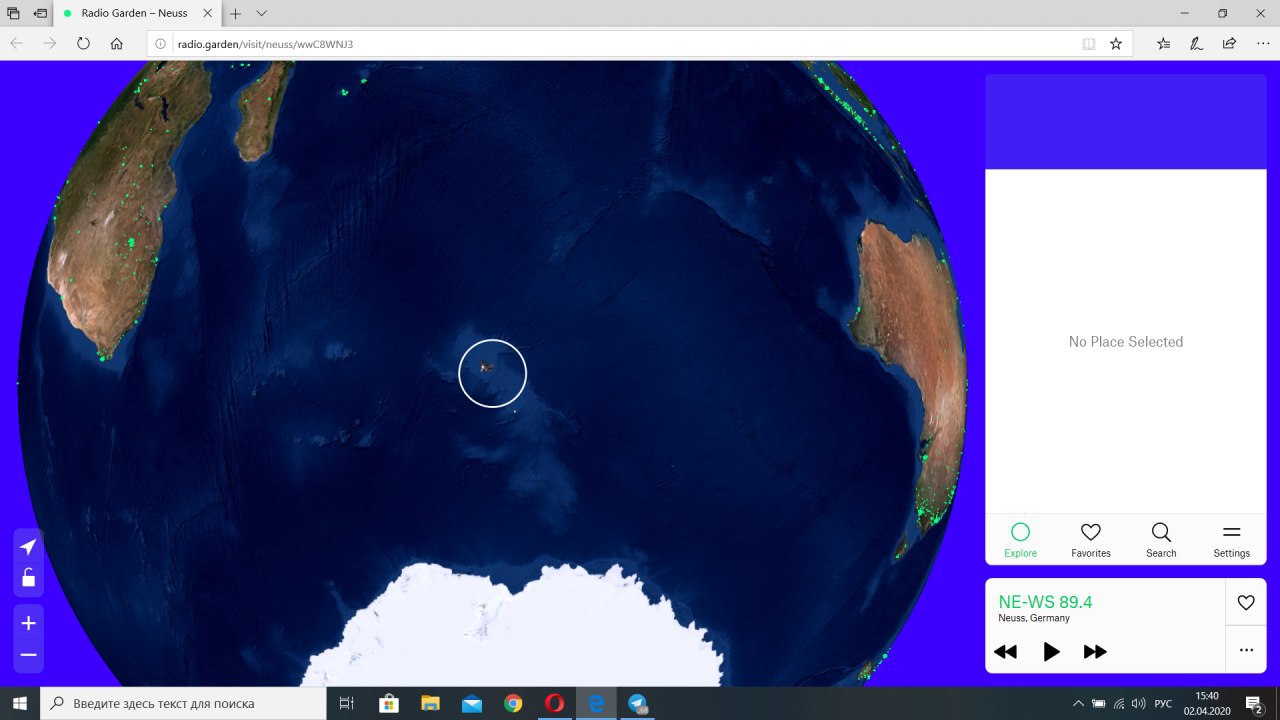Screen dimensions: 1280x720
Task: Go back in browser history
Action: coord(17,44)
